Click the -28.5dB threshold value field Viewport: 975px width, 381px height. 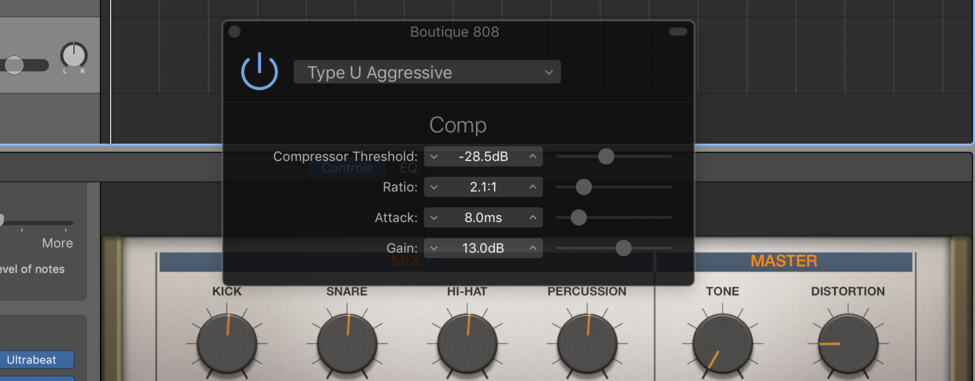pyautogui.click(x=483, y=157)
